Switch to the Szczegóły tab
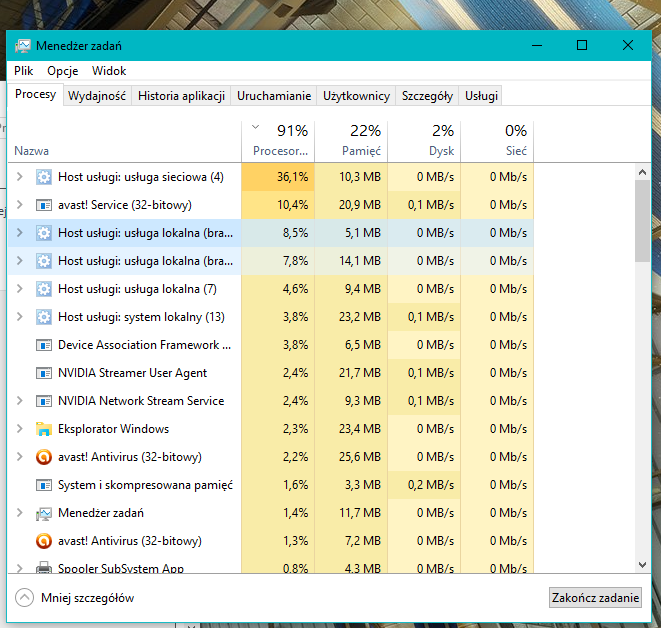This screenshot has width=661, height=628. coord(427,96)
